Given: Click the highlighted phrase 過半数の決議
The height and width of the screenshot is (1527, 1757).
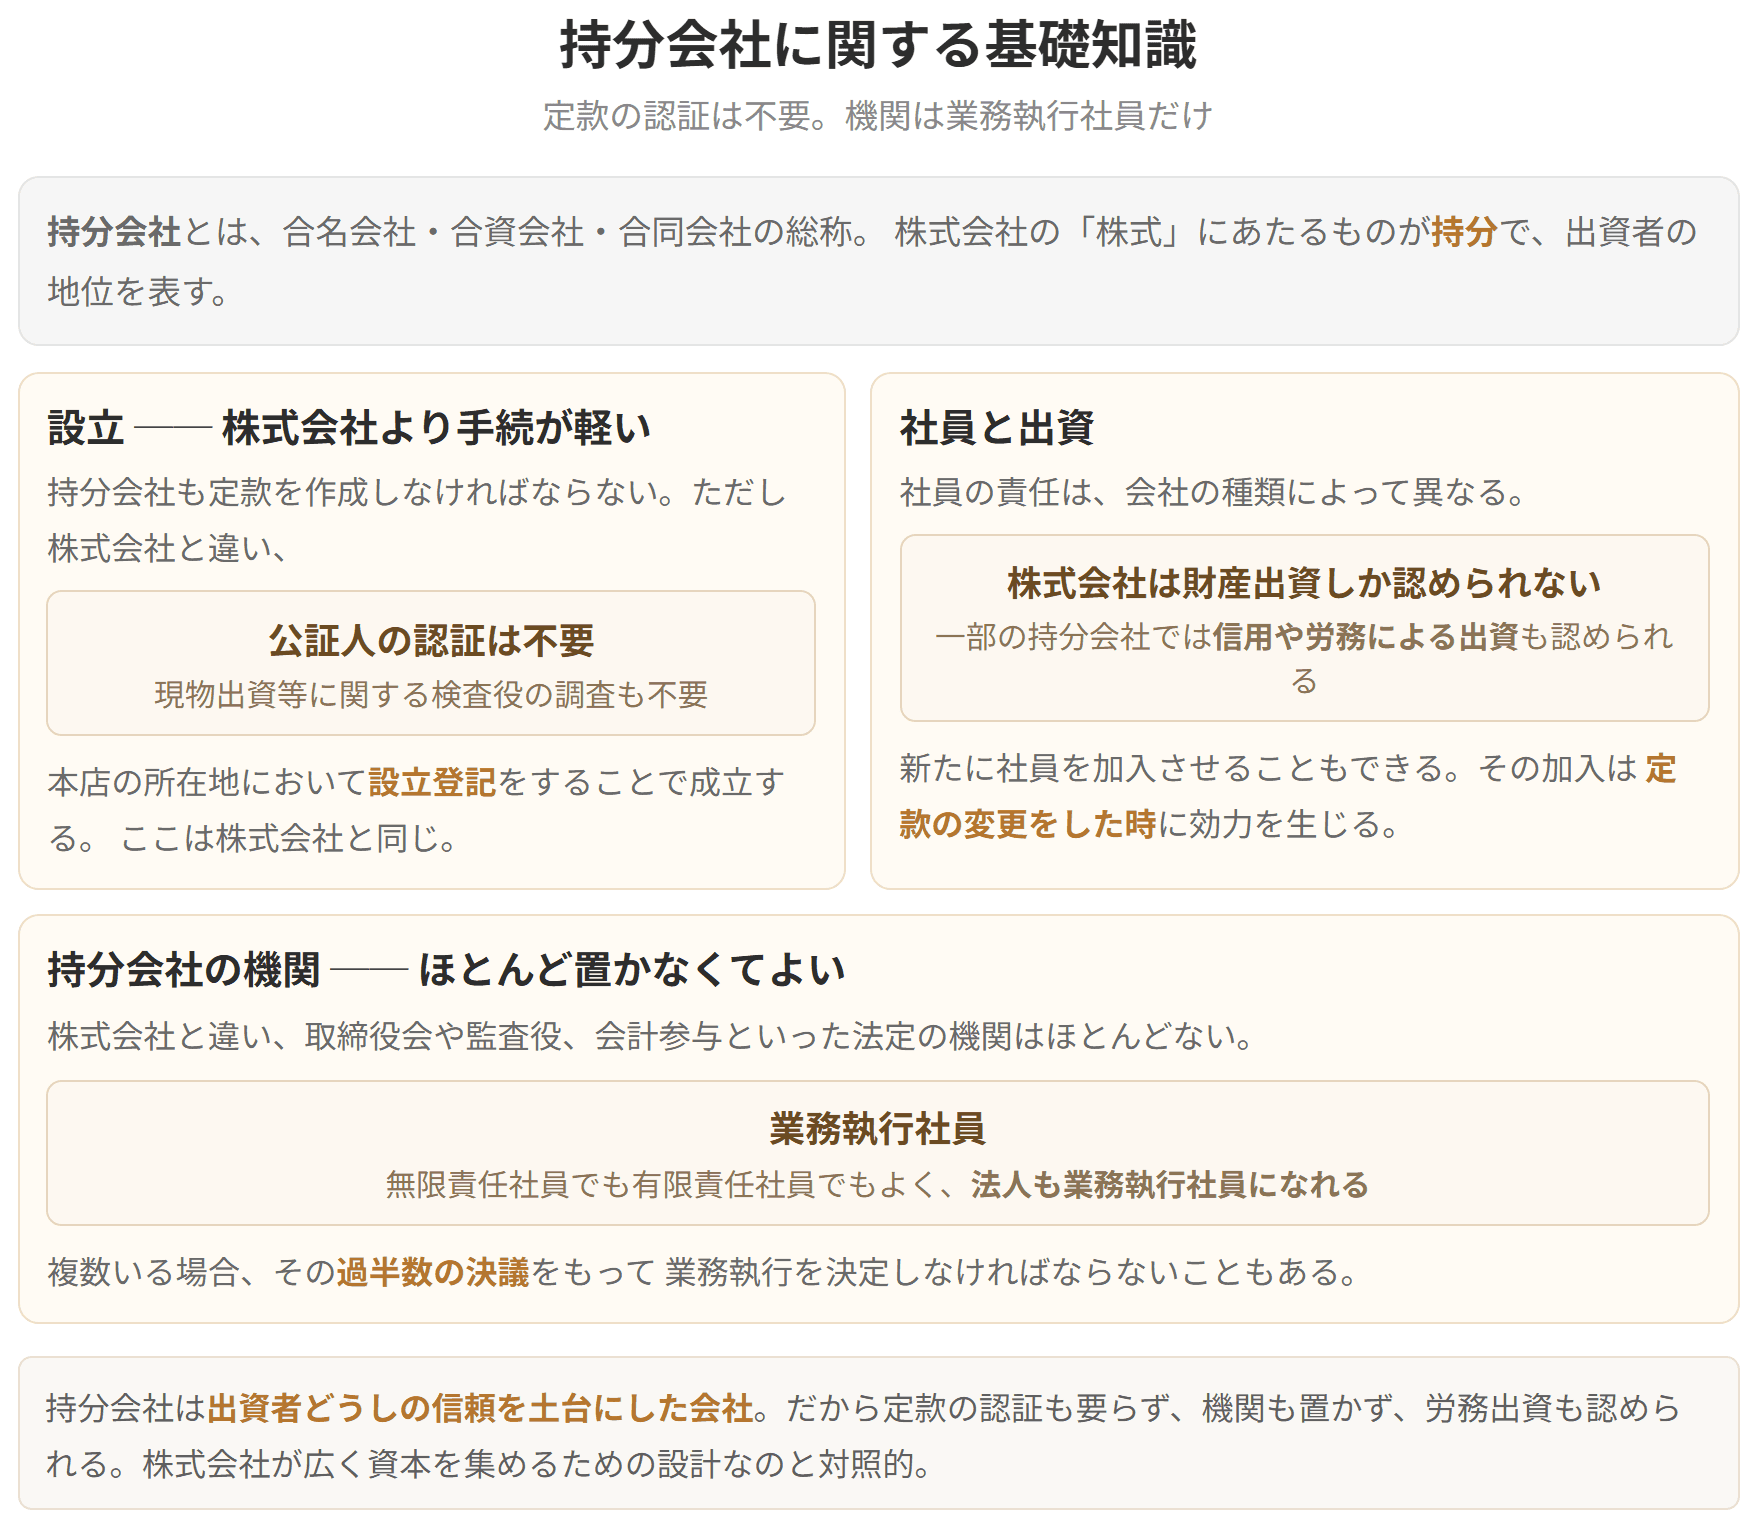Looking at the screenshot, I should point(433,1272).
